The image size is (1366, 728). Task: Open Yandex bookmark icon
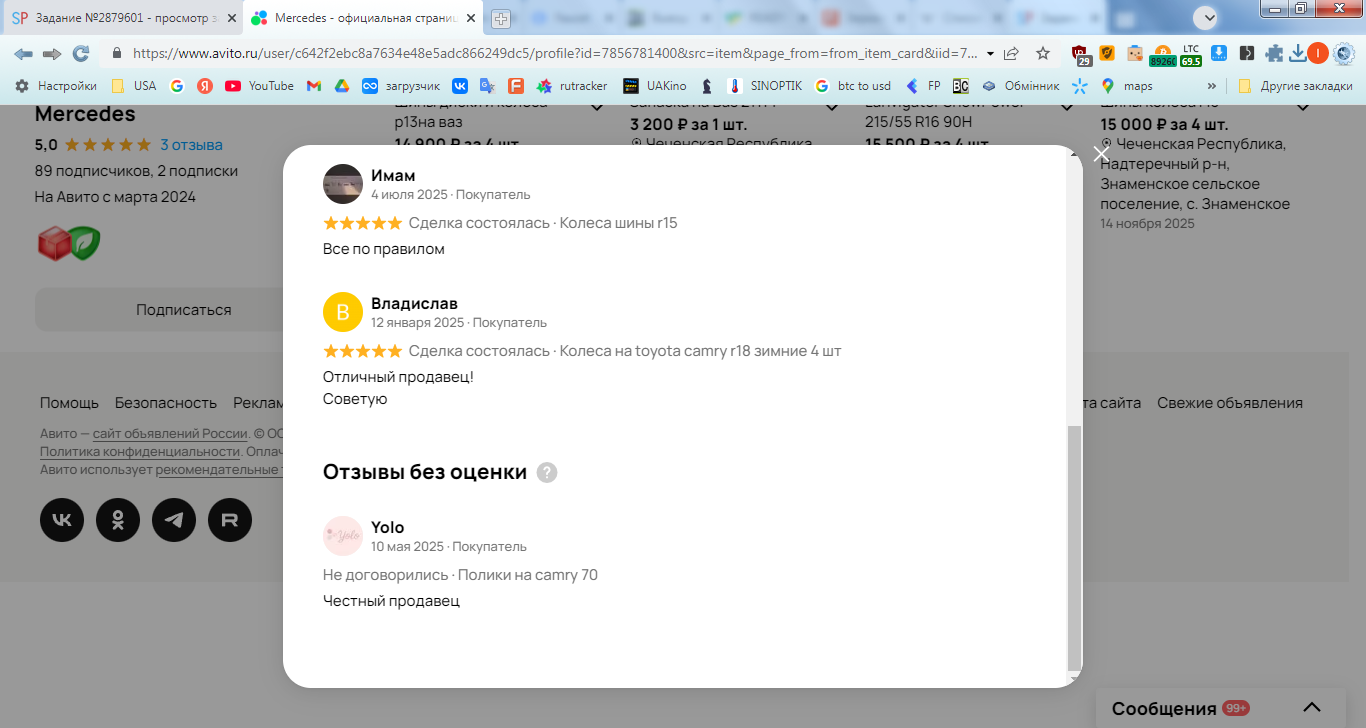205,86
